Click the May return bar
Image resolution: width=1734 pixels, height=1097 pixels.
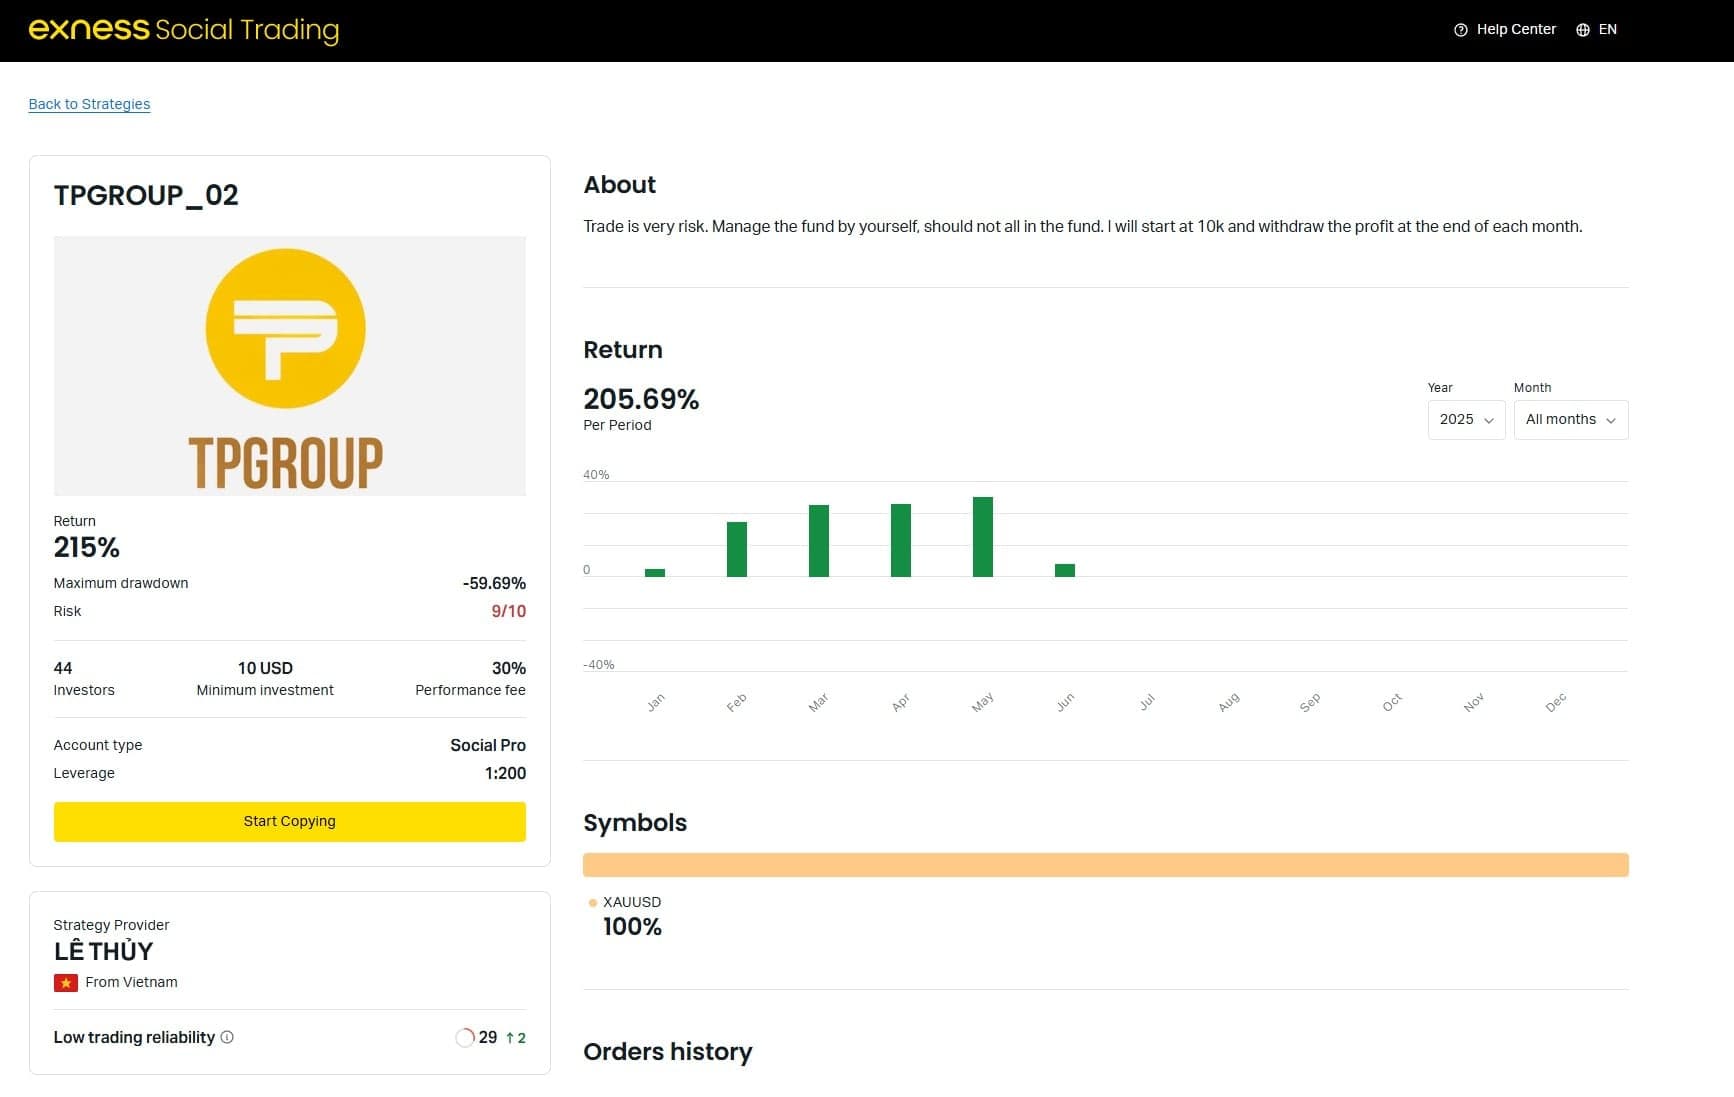click(x=983, y=537)
